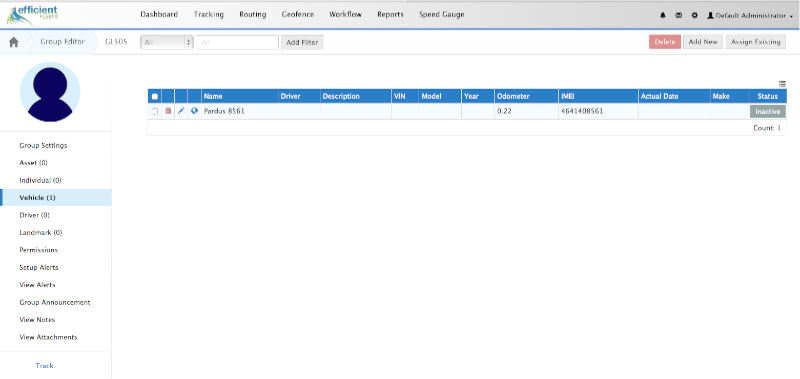The image size is (800, 379).
Task: Open the filter field dropdown showing All
Action: [x=166, y=42]
